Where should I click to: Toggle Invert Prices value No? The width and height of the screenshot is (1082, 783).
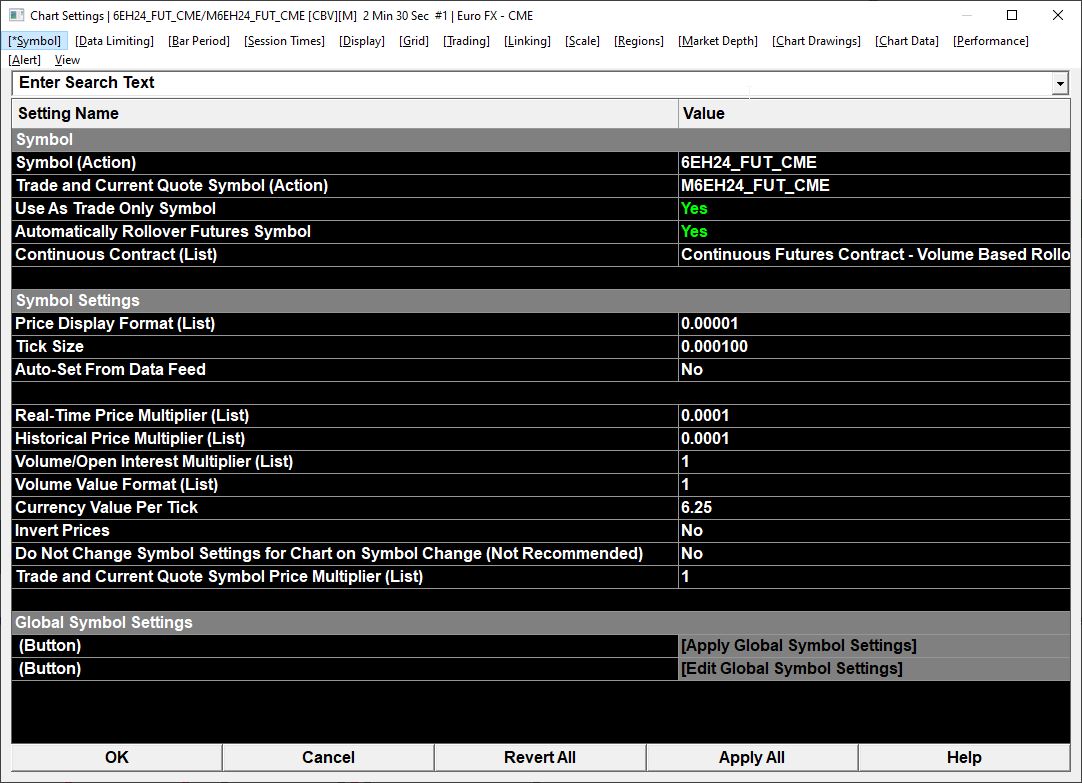coord(692,531)
